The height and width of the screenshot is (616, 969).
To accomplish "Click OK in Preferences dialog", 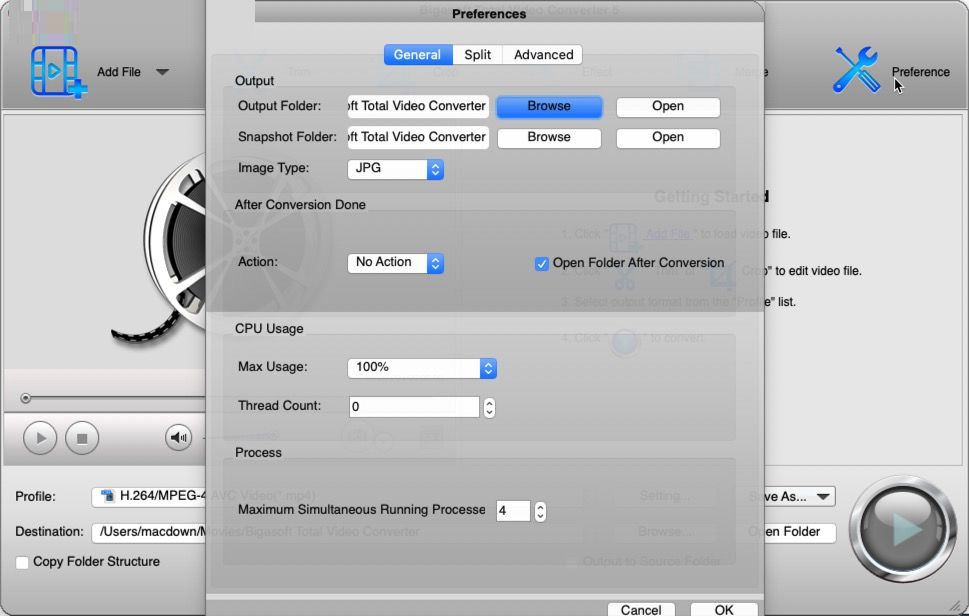I will click(724, 609).
